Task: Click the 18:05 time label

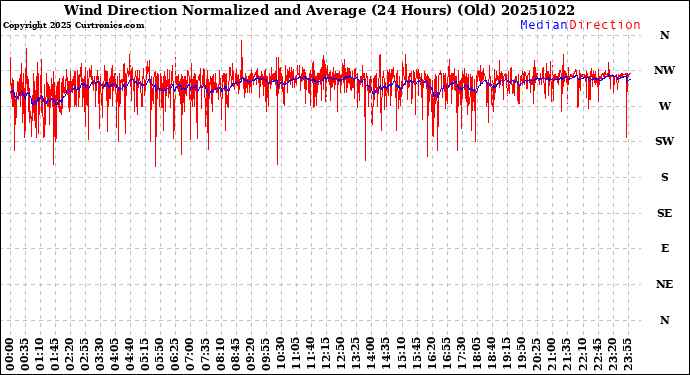Action: pos(476,354)
